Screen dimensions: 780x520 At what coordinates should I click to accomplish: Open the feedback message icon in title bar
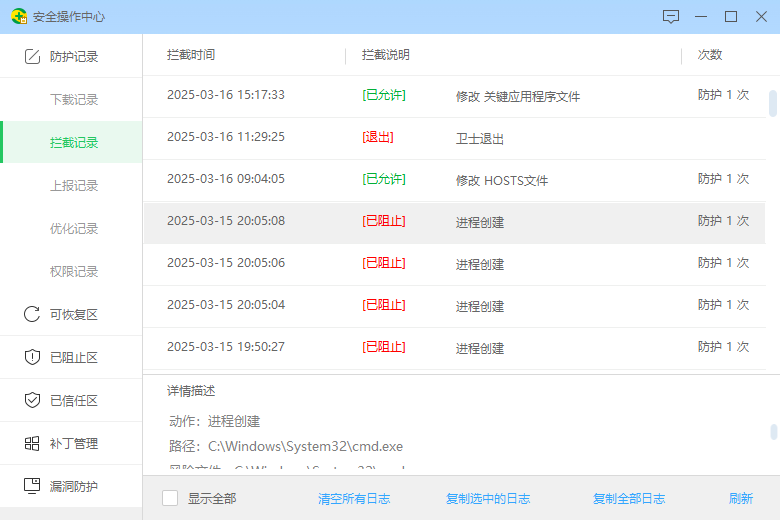pos(671,17)
